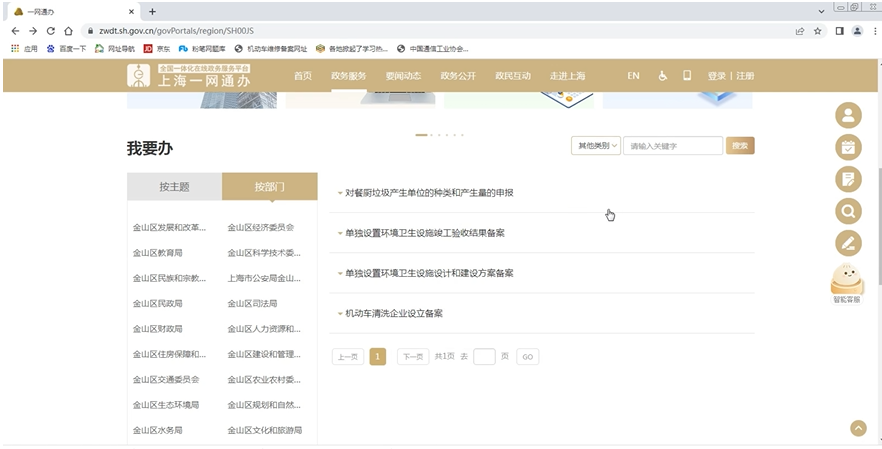This screenshot has height=449, width=882.
Task: Open the user profile floating icon
Action: 848,115
